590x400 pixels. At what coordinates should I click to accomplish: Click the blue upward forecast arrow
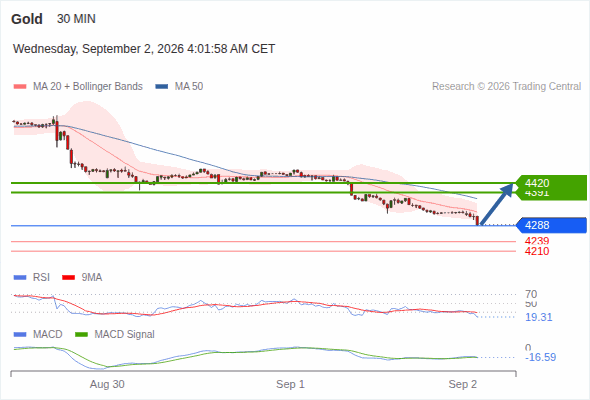[x=496, y=204]
